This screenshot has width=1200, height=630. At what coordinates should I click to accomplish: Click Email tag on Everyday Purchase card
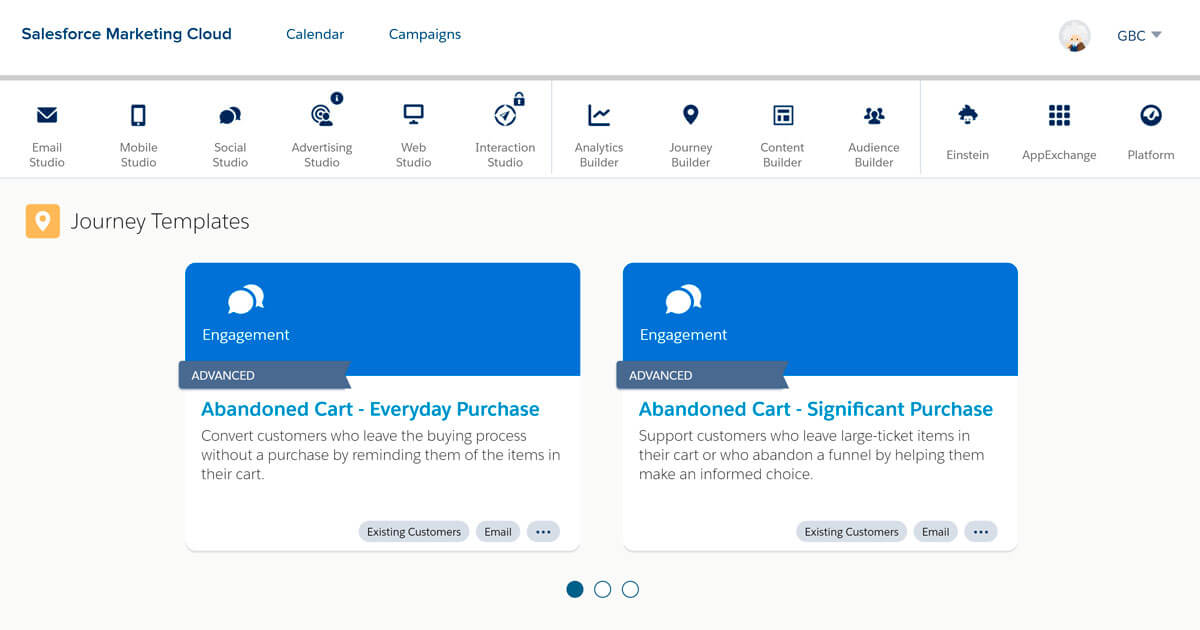coord(498,532)
